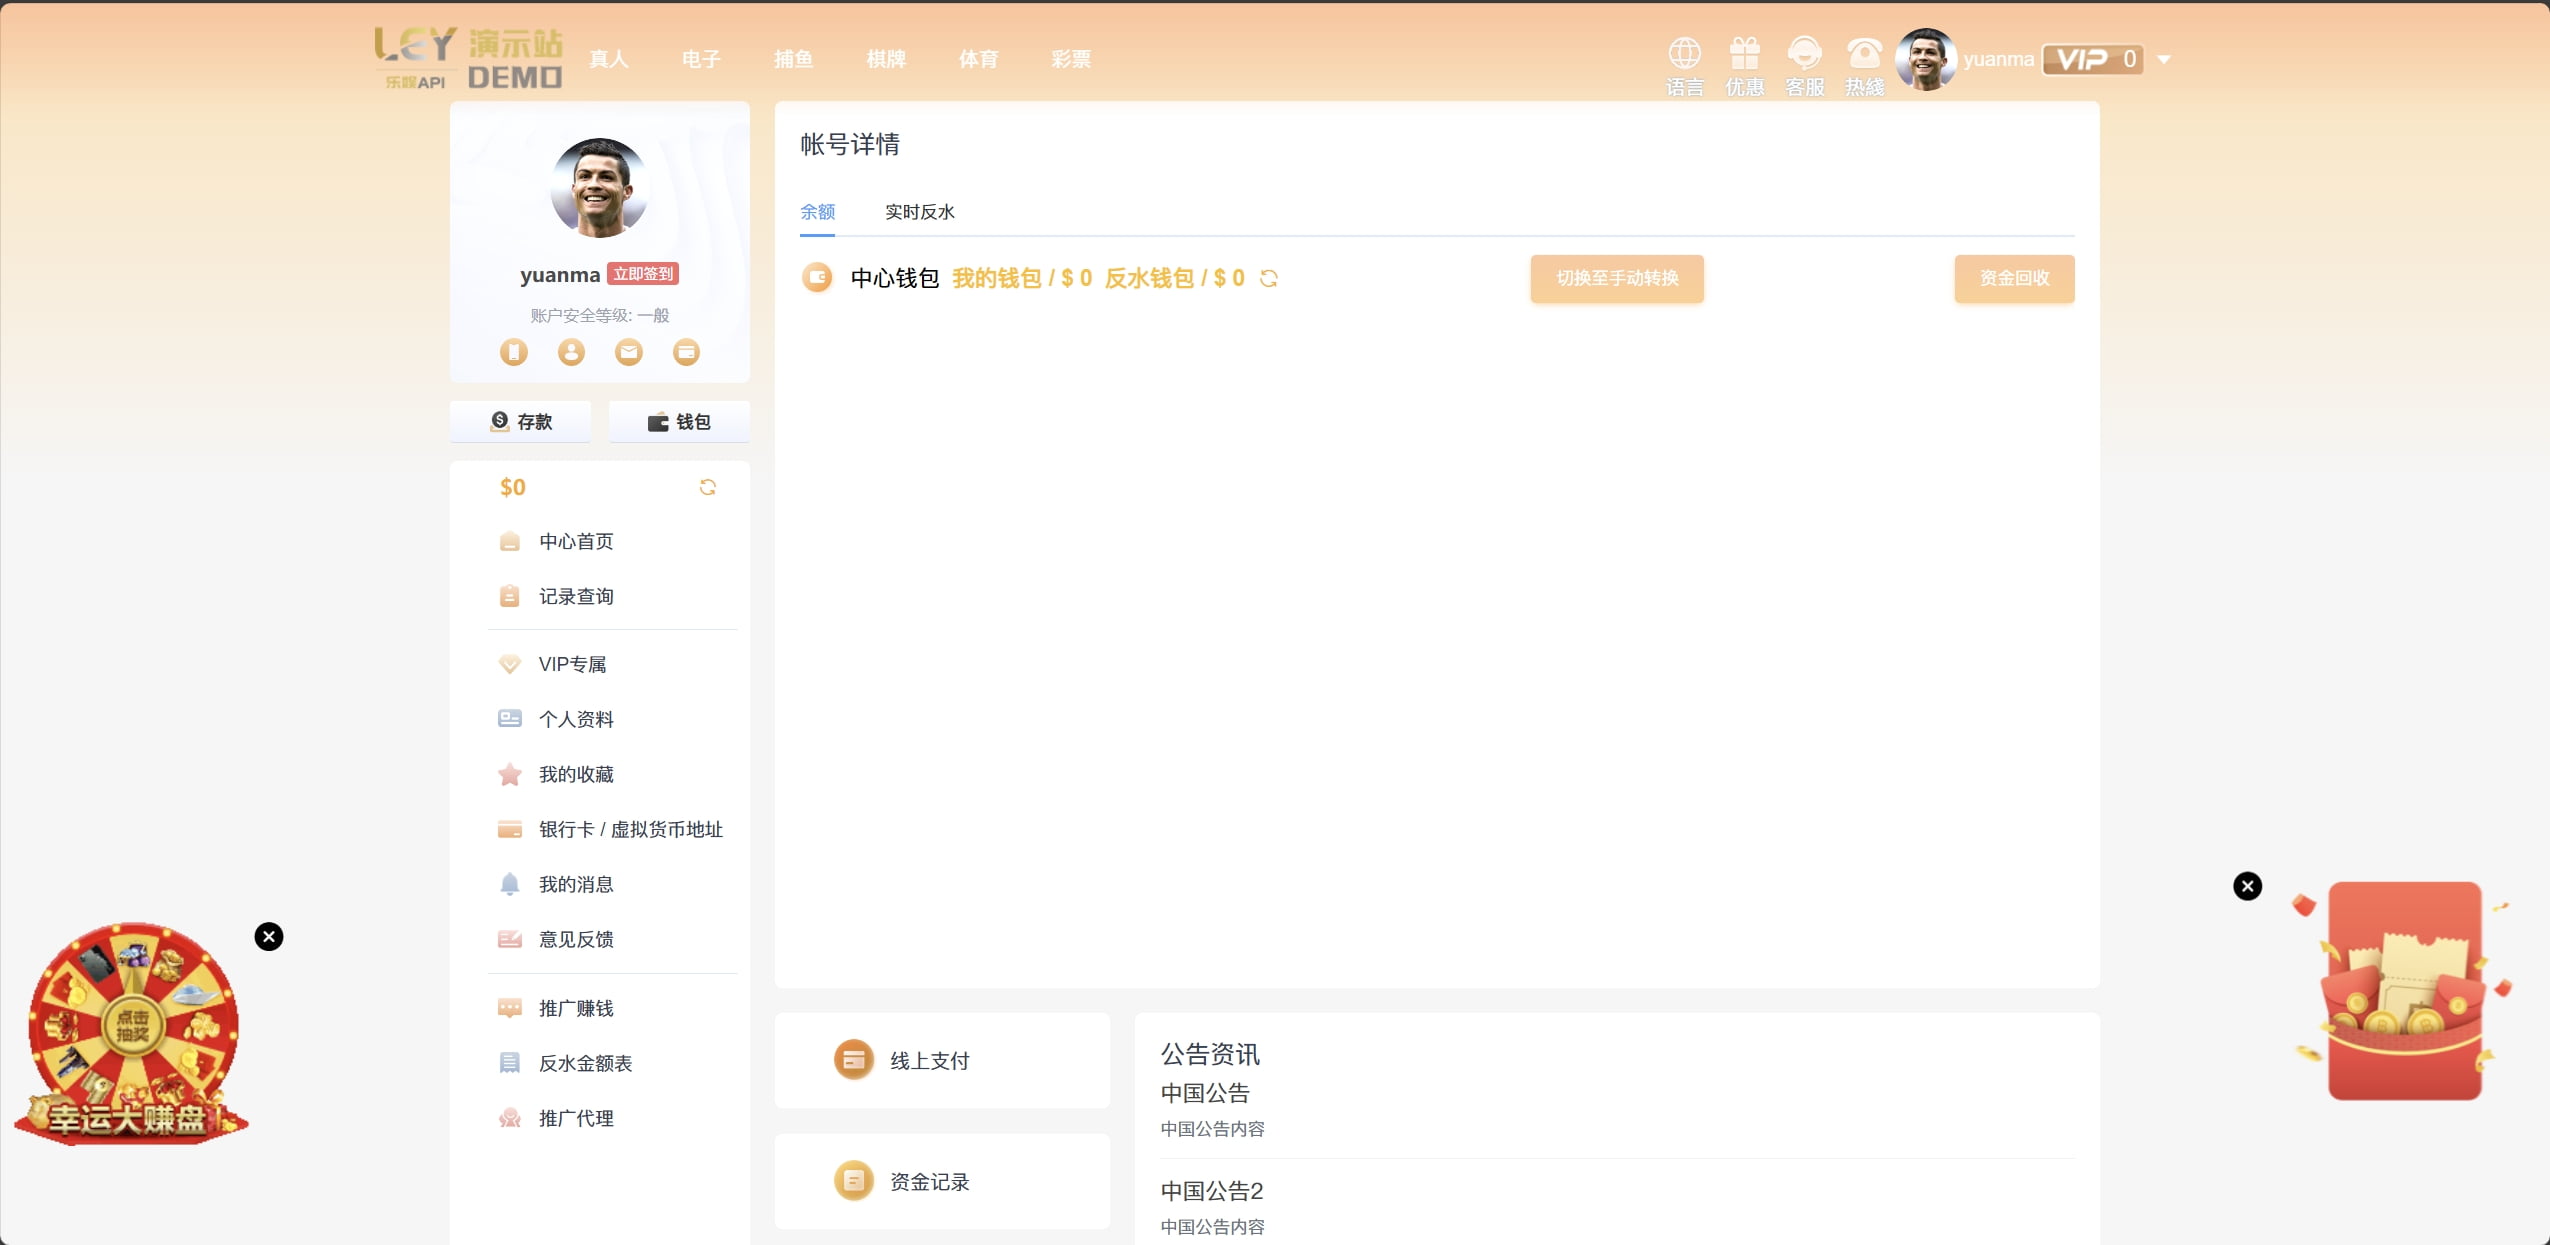Click the hotline telephone icon
Viewport: 2550px width, 1245px height.
(1864, 54)
